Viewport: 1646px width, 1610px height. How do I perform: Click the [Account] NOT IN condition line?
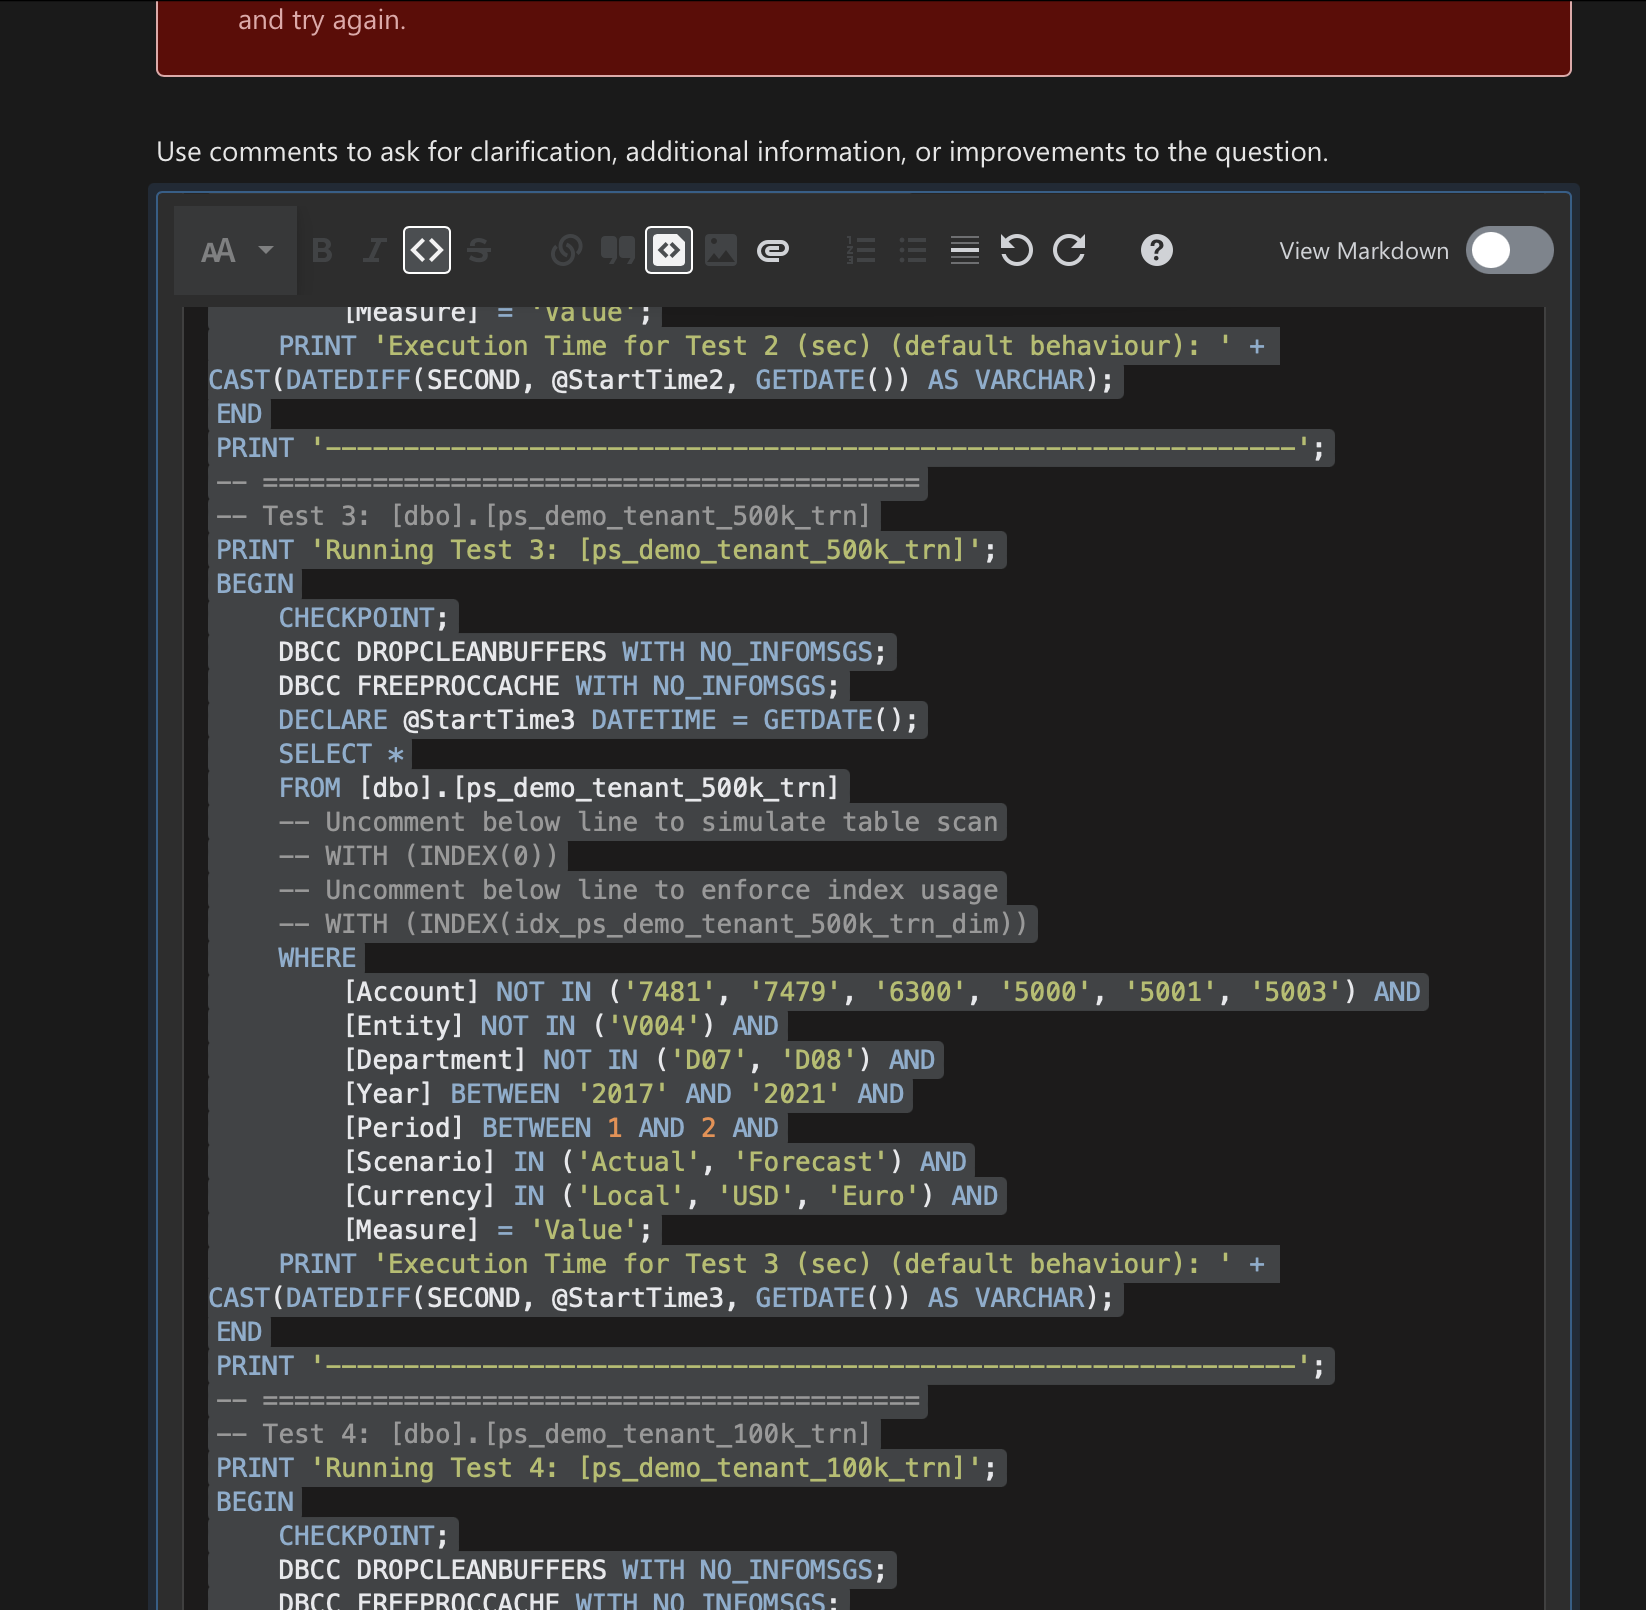point(882,992)
